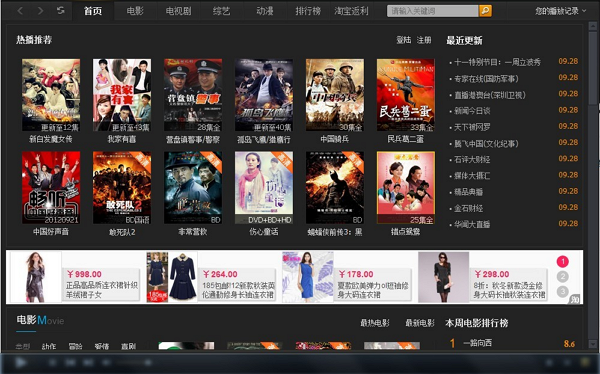Open 十一特别节目：一周立波秀 entry
The height and width of the screenshot is (374, 600).
[x=497, y=62]
